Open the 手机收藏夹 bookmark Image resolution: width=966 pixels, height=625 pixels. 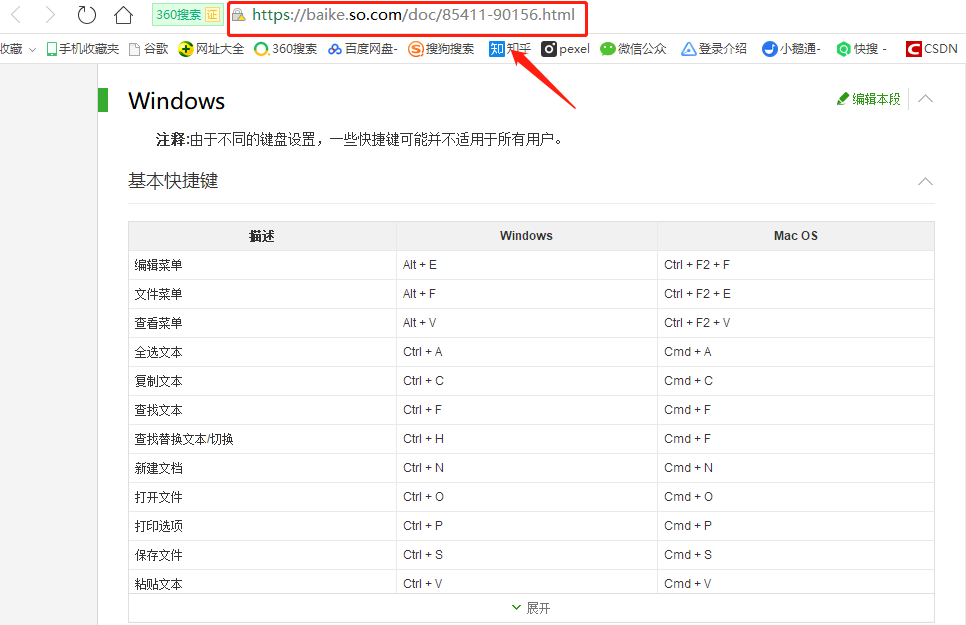(83, 49)
